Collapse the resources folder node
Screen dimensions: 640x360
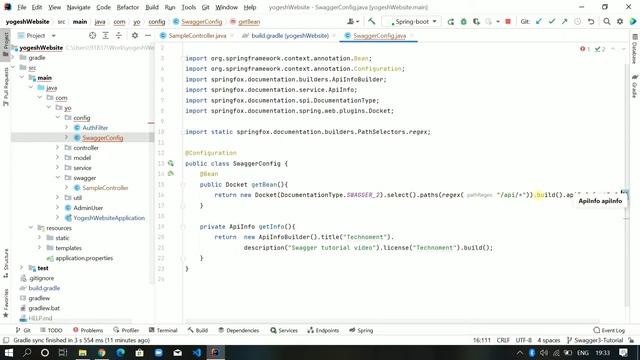pos(31,228)
